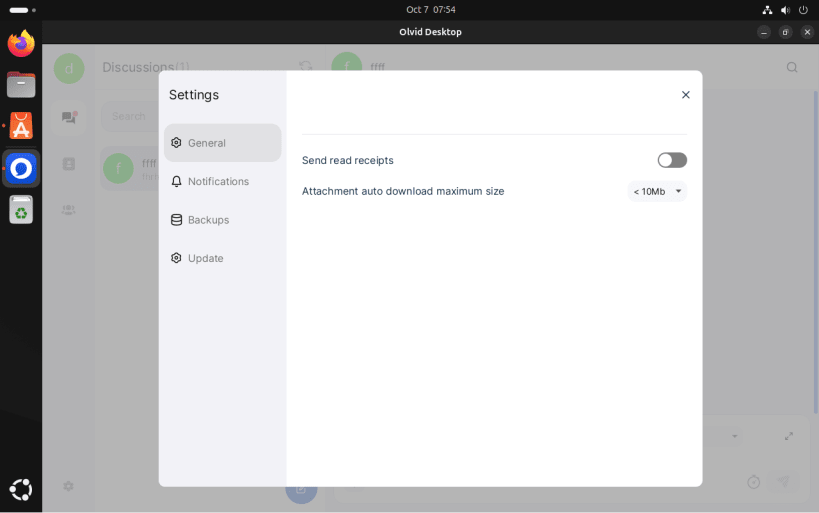This screenshot has width=819, height=513.
Task: Expand the attachment size < 10Mb dropdown
Action: click(657, 191)
